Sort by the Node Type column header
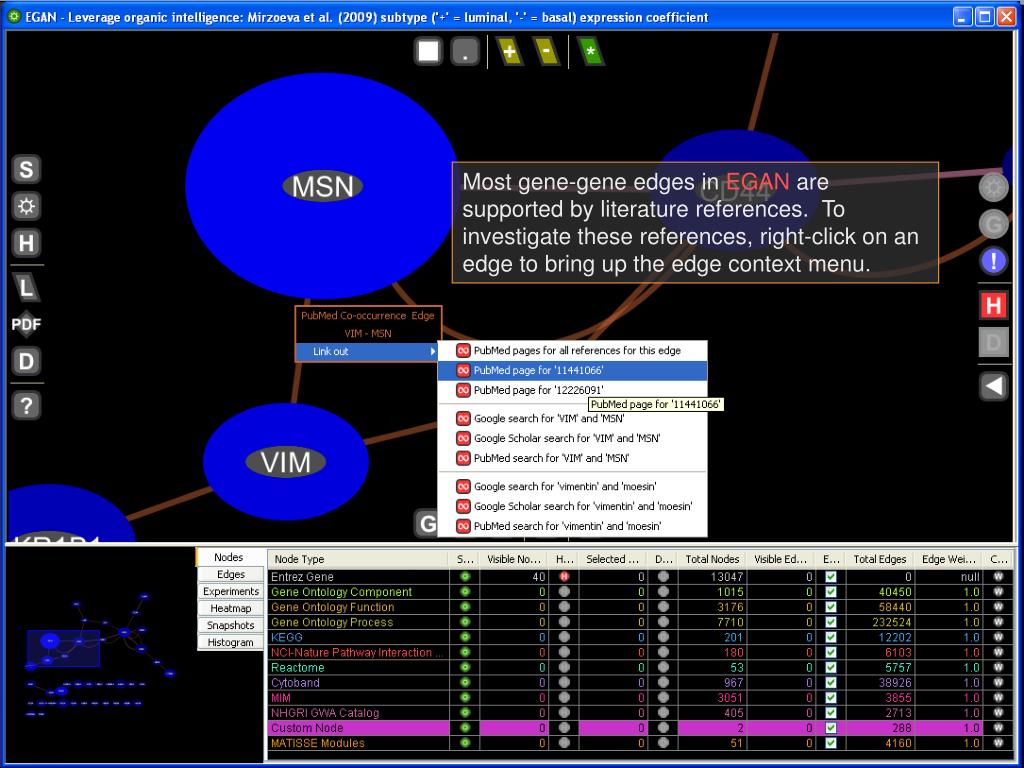The image size is (1024, 768). click(x=358, y=559)
